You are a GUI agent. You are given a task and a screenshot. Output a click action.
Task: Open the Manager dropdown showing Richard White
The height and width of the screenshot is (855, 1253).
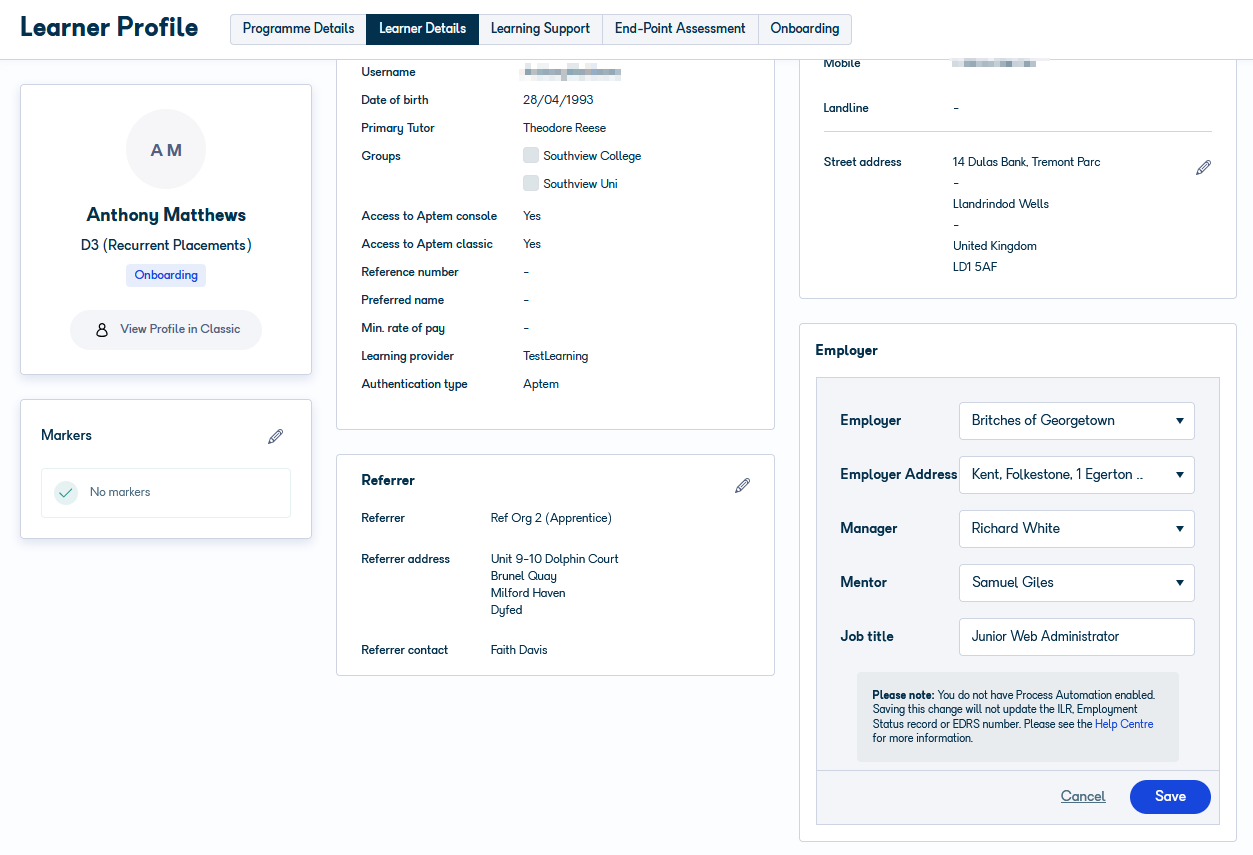point(1076,528)
